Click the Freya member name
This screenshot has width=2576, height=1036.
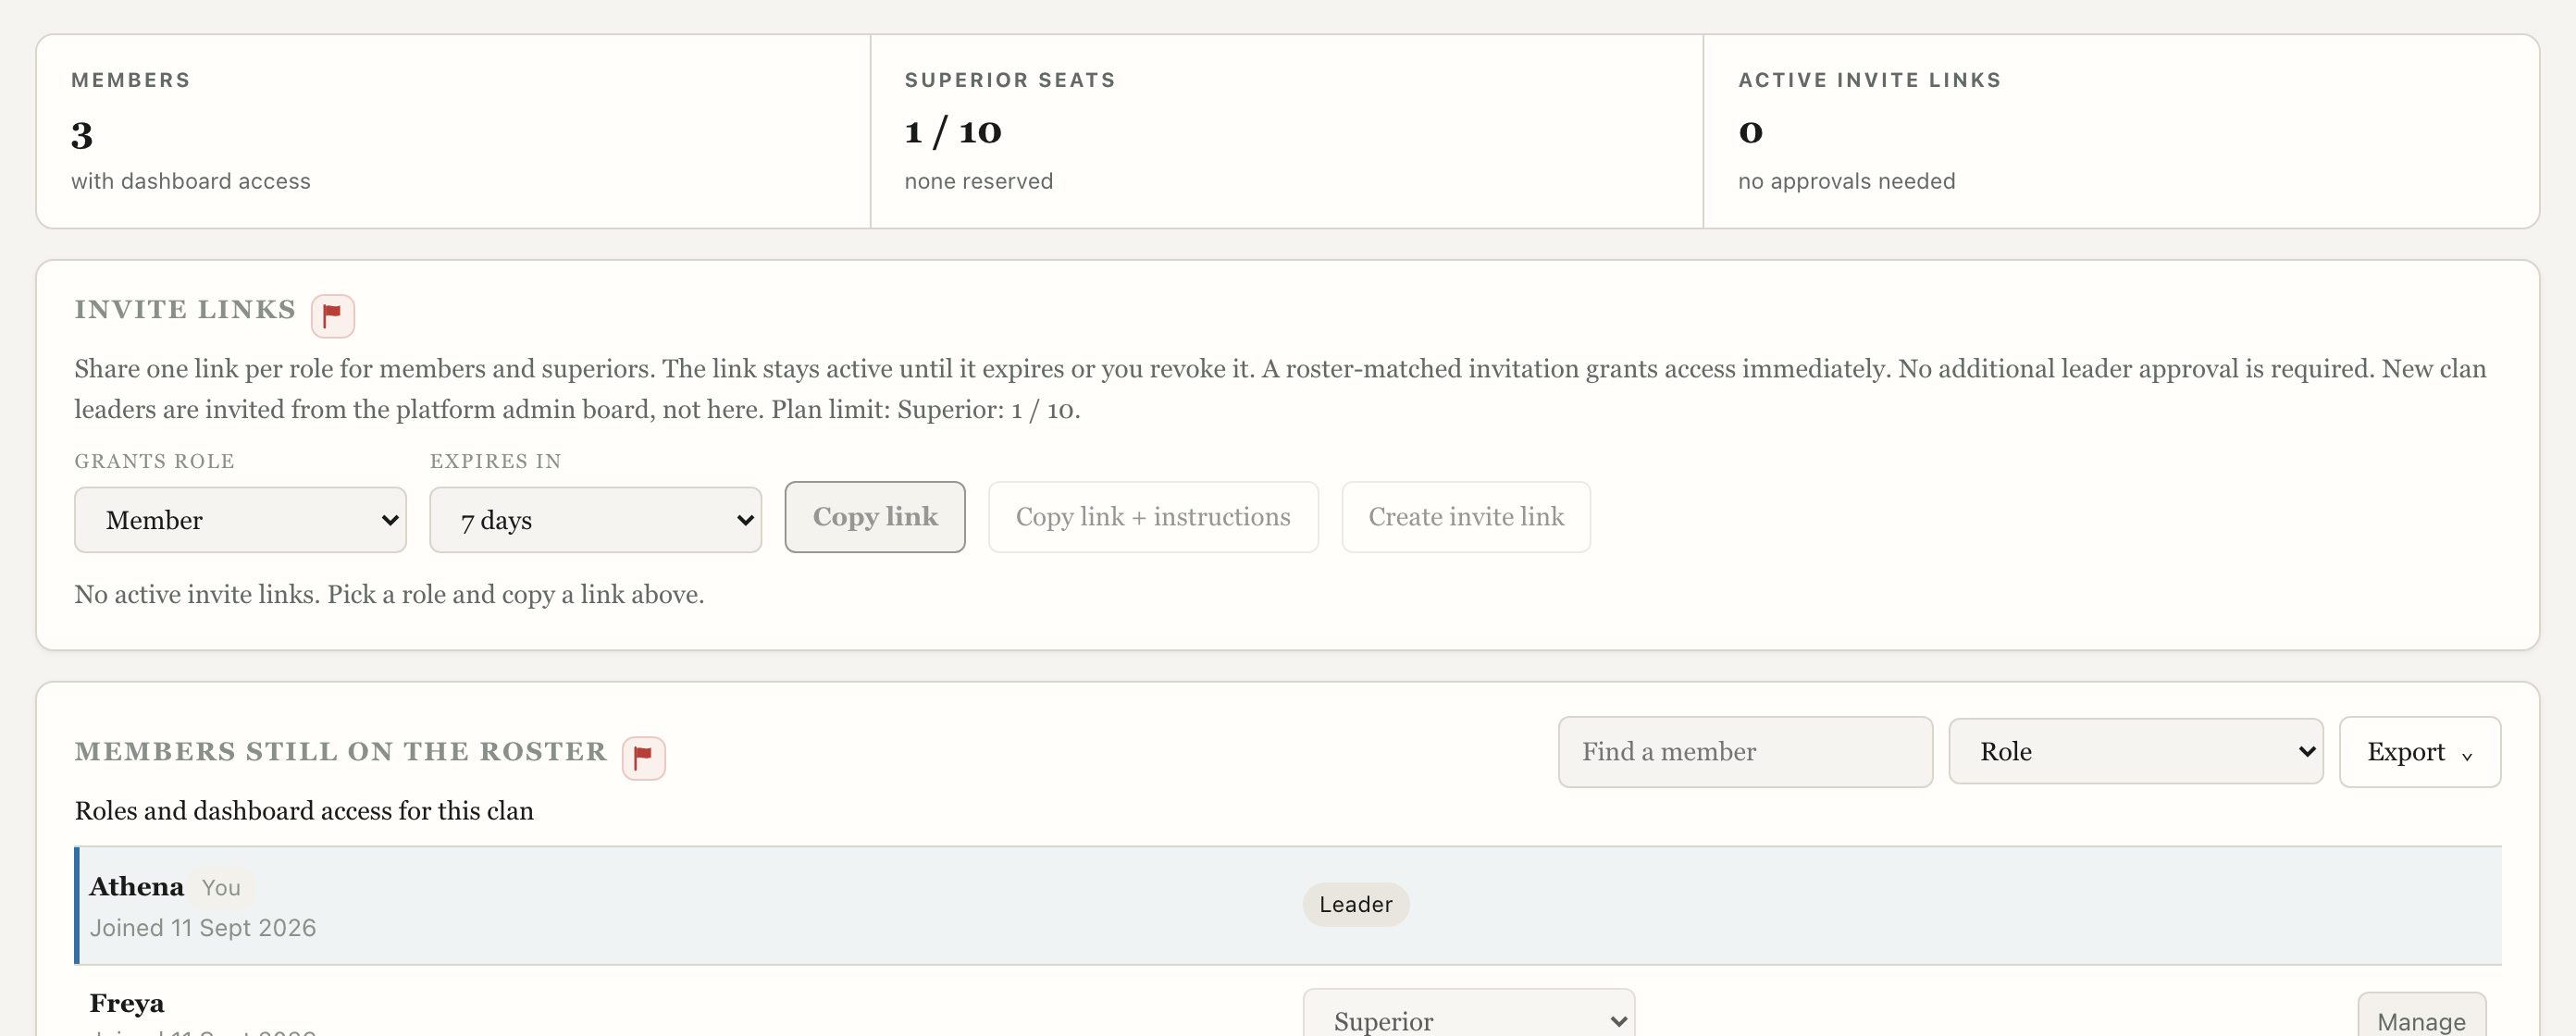(x=127, y=1003)
